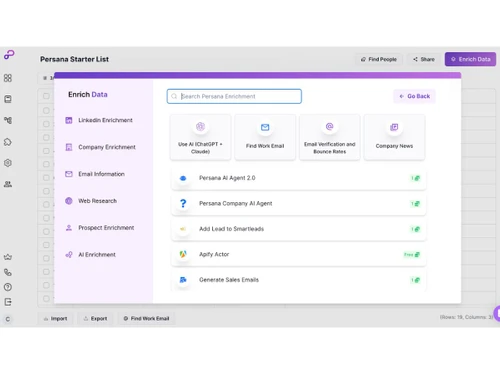Click the search magnifier icon
The height and width of the screenshot is (375, 500).
(174, 96)
